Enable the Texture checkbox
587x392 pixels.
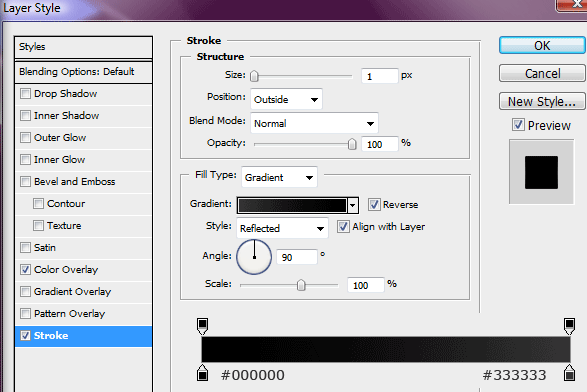click(x=38, y=225)
